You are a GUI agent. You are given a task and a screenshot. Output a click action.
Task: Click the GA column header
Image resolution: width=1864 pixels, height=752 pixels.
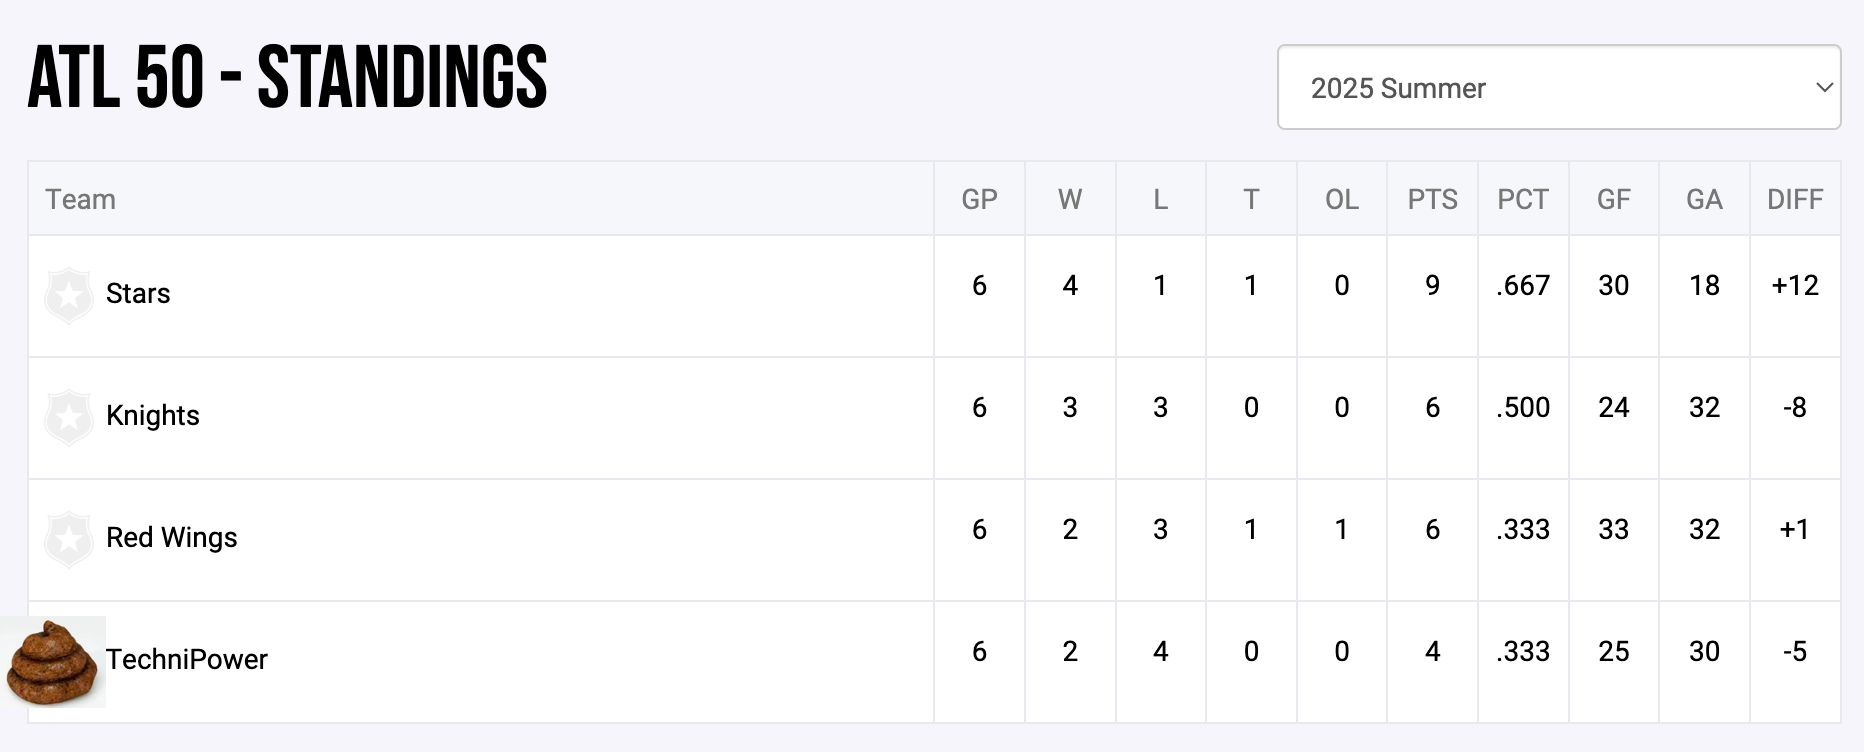1704,200
